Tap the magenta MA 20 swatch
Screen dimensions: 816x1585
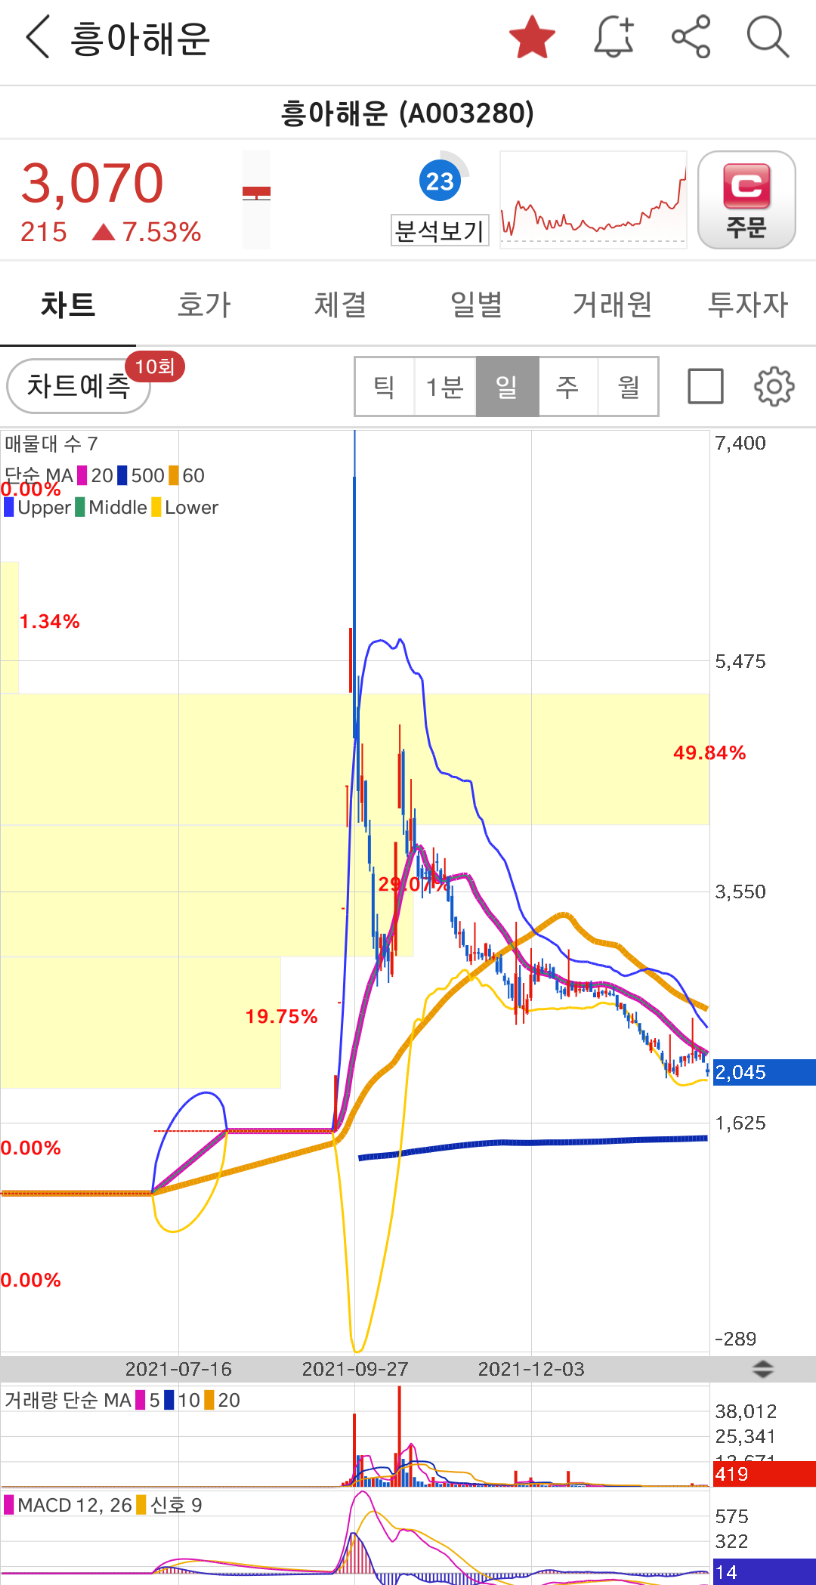coord(82,476)
